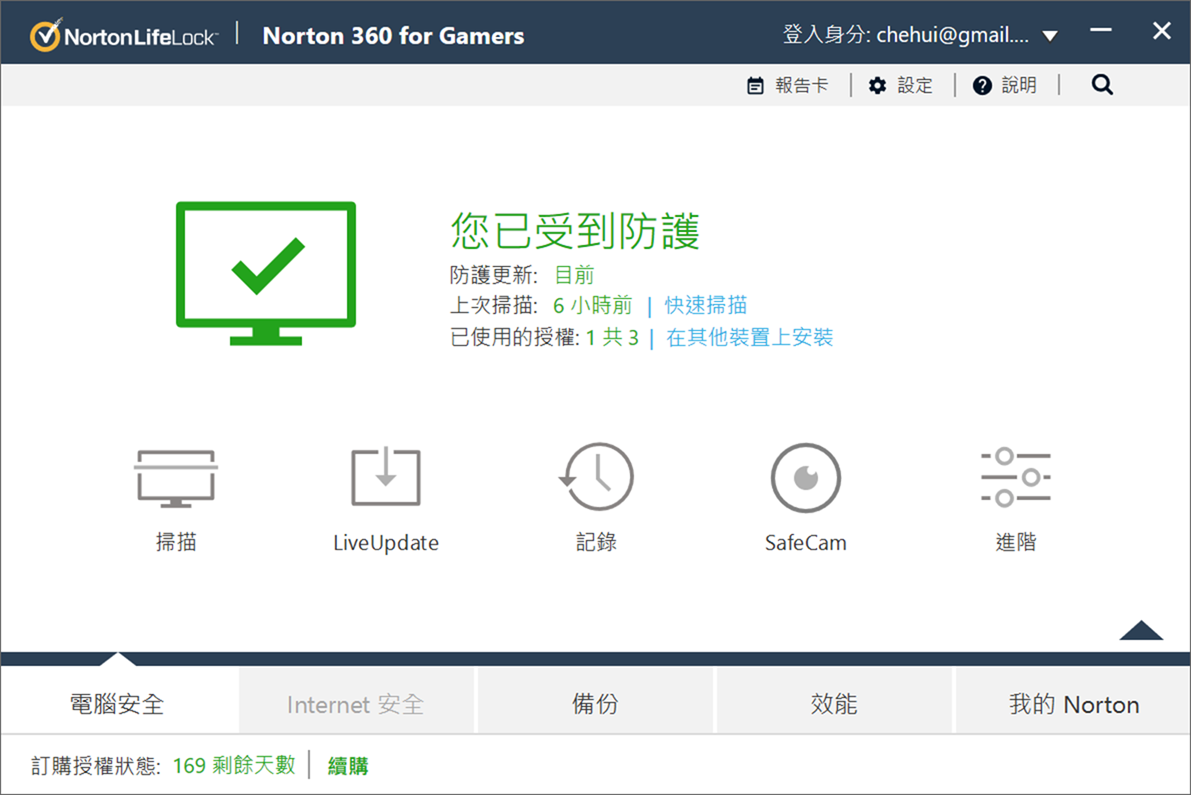Click the green protected monitor icon

pyautogui.click(x=266, y=272)
